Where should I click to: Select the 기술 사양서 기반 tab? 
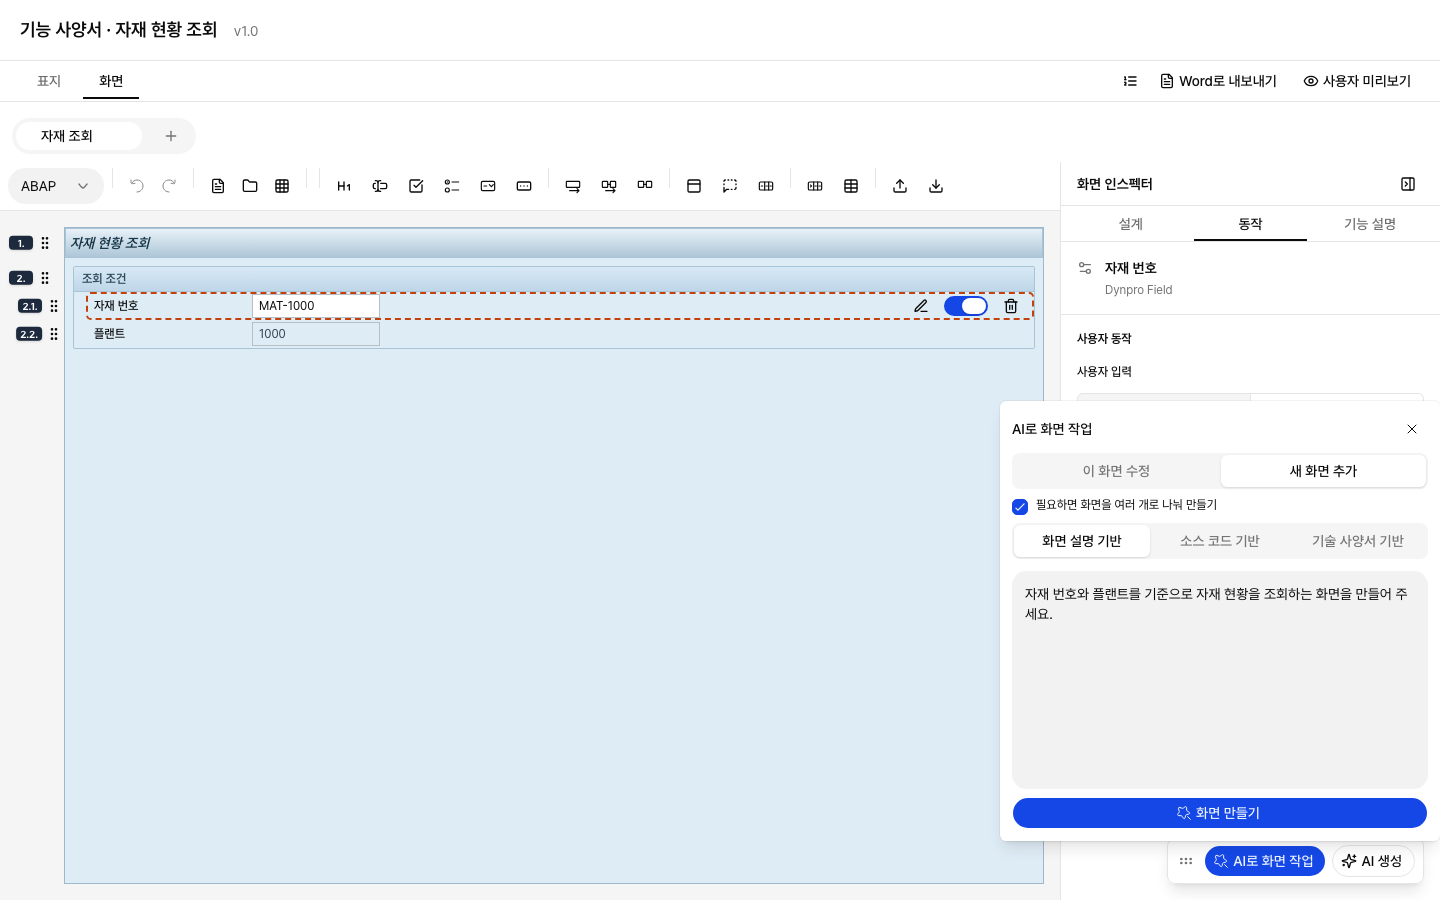1358,541
